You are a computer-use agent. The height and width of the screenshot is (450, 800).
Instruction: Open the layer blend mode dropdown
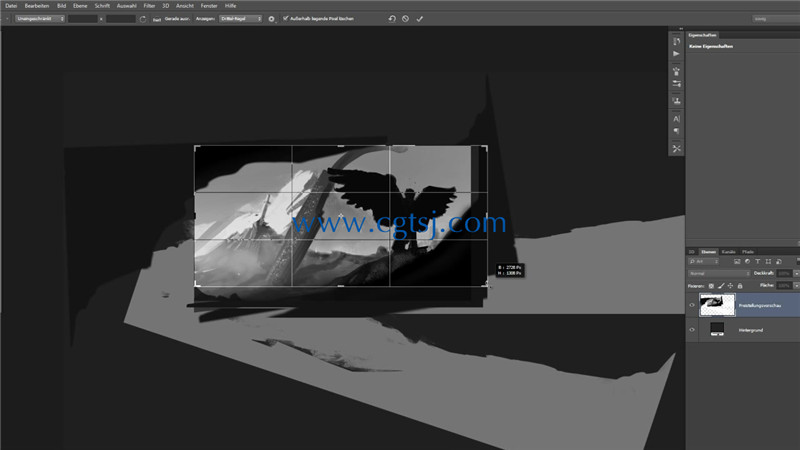tap(719, 273)
